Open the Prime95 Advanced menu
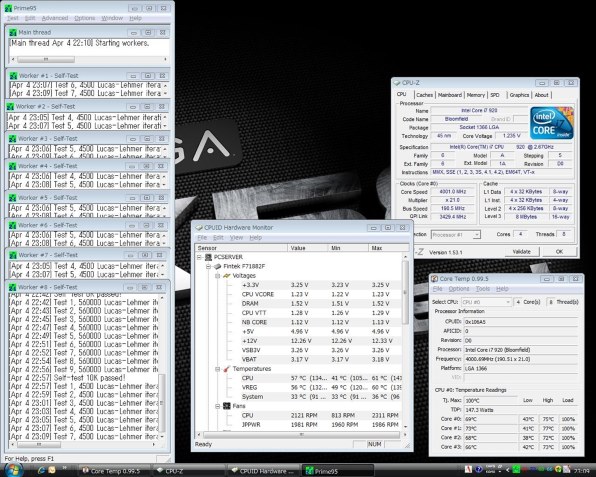This screenshot has width=596, height=477. (x=55, y=18)
